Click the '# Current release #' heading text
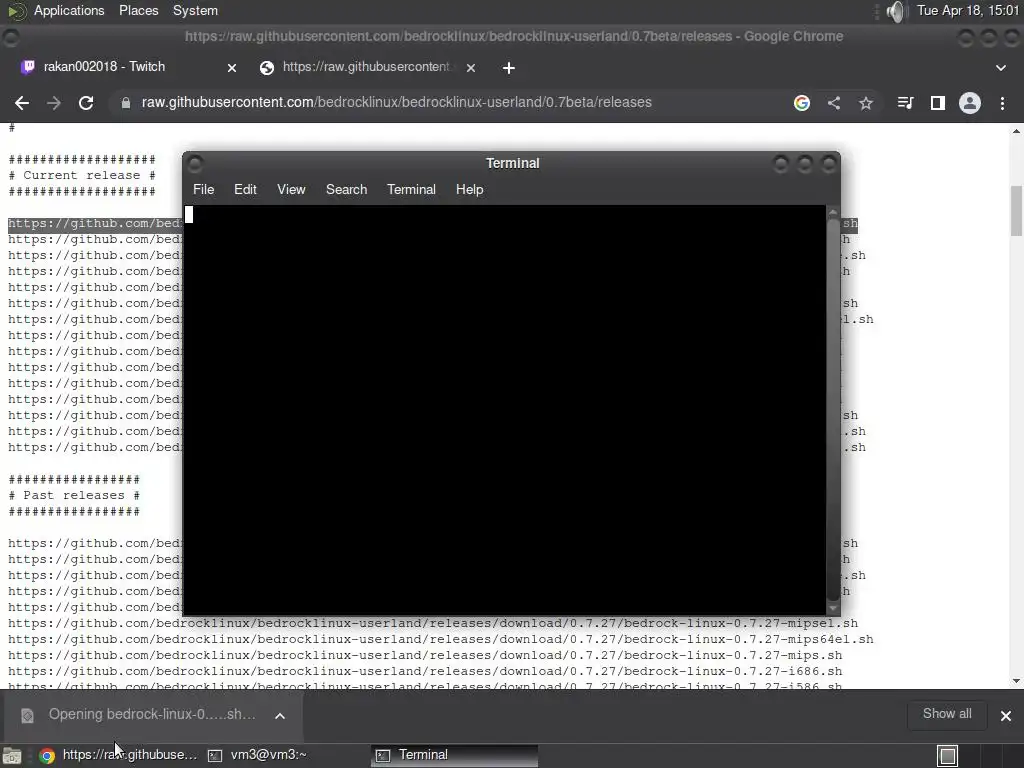This screenshot has width=1024, height=768. point(82,175)
